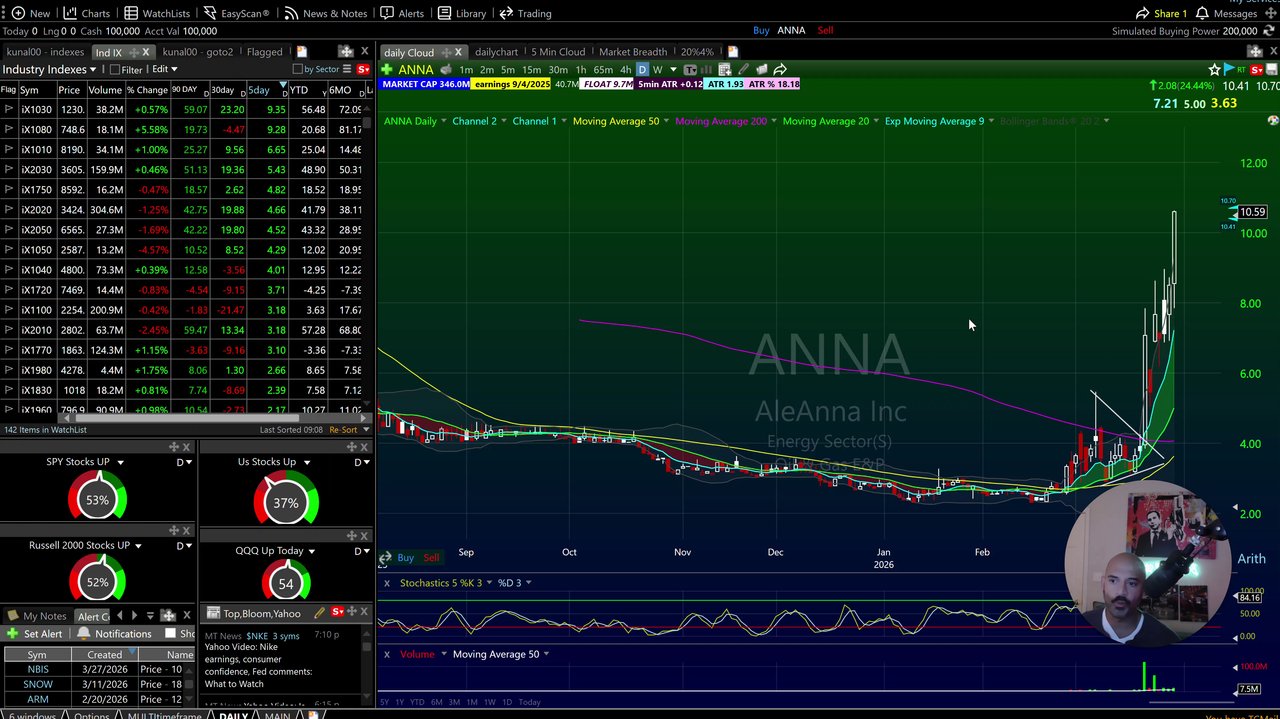Select the pencil drawing tool icon
Viewport: 1280px width, 719px height.
point(743,69)
